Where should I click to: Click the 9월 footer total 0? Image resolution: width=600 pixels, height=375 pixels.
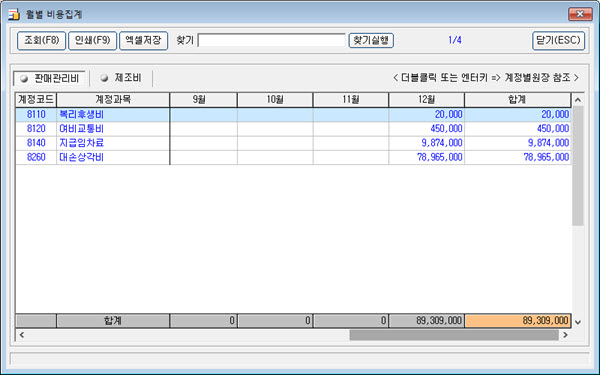[x=203, y=321]
